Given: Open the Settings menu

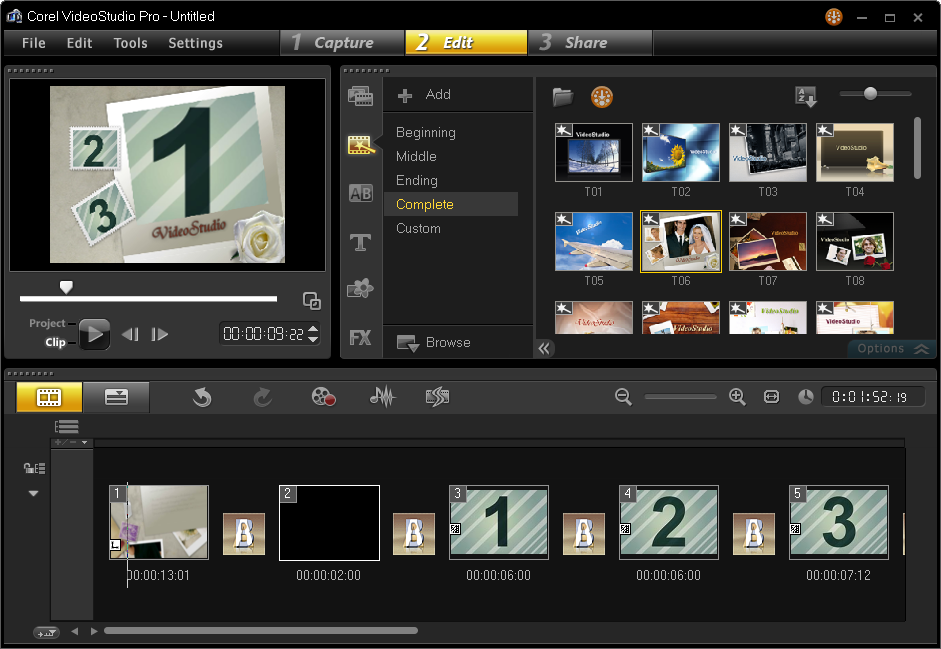Looking at the screenshot, I should click(195, 43).
